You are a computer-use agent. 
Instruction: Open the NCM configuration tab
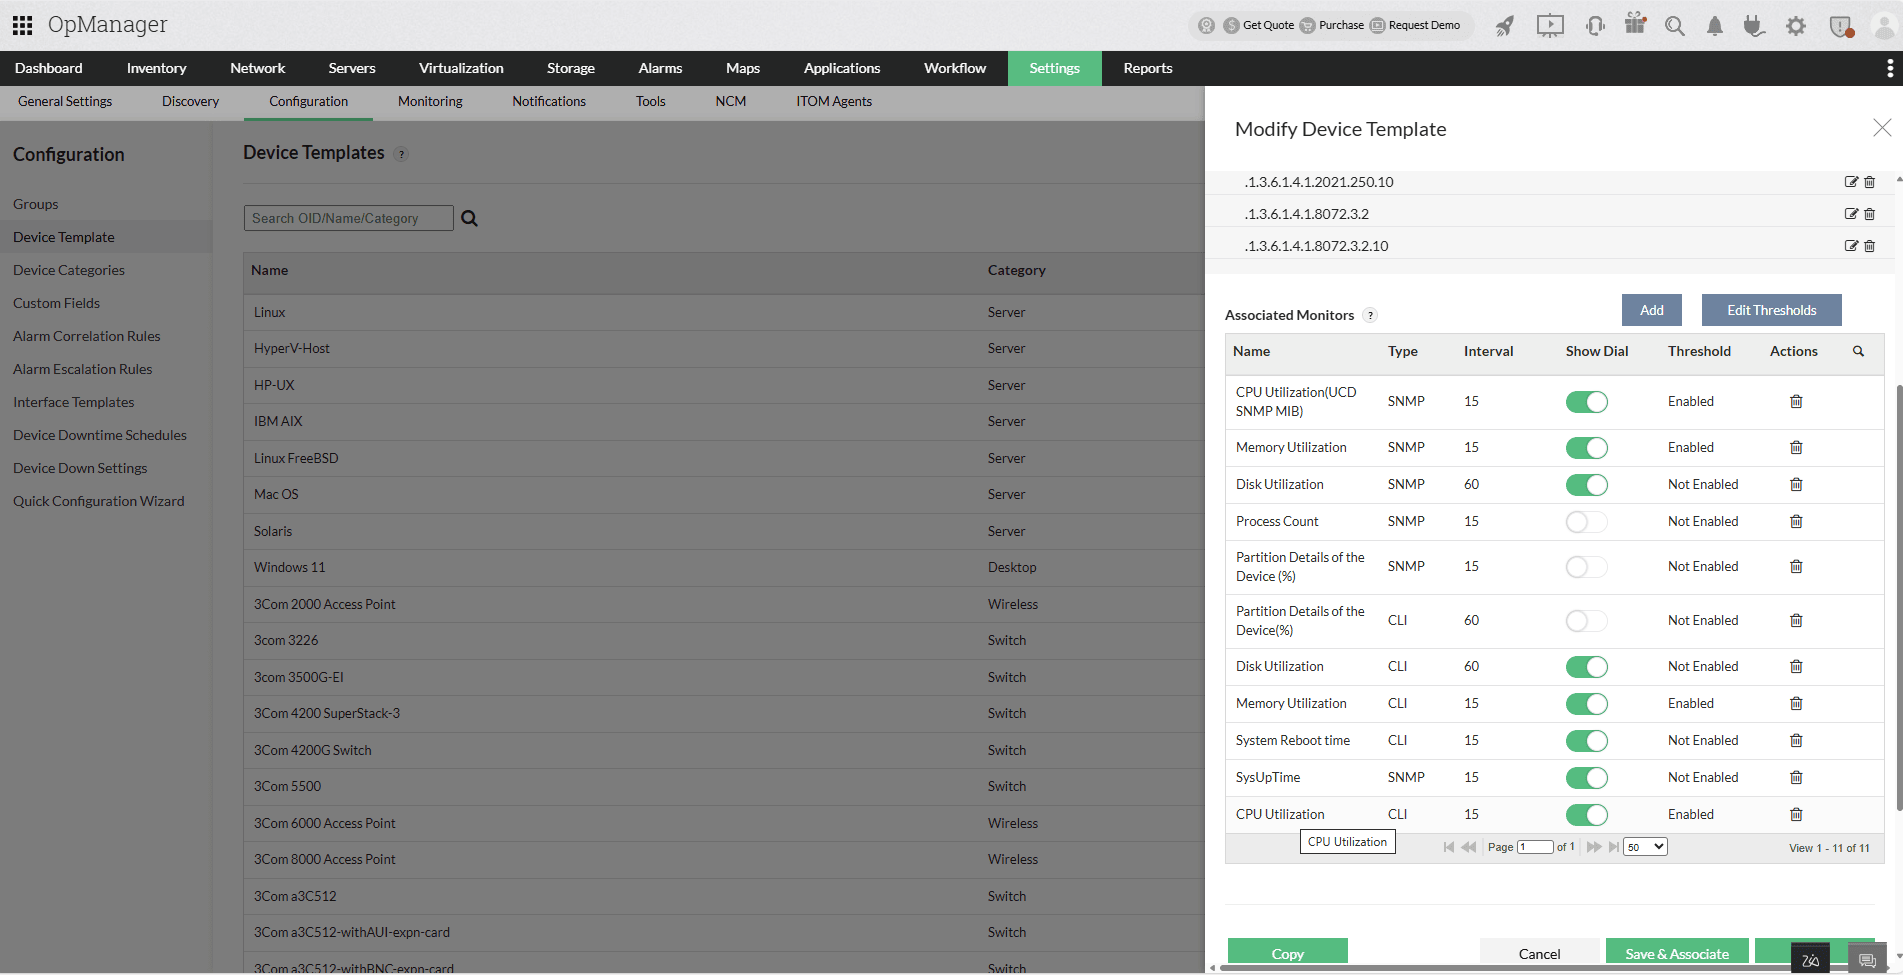pyautogui.click(x=730, y=101)
